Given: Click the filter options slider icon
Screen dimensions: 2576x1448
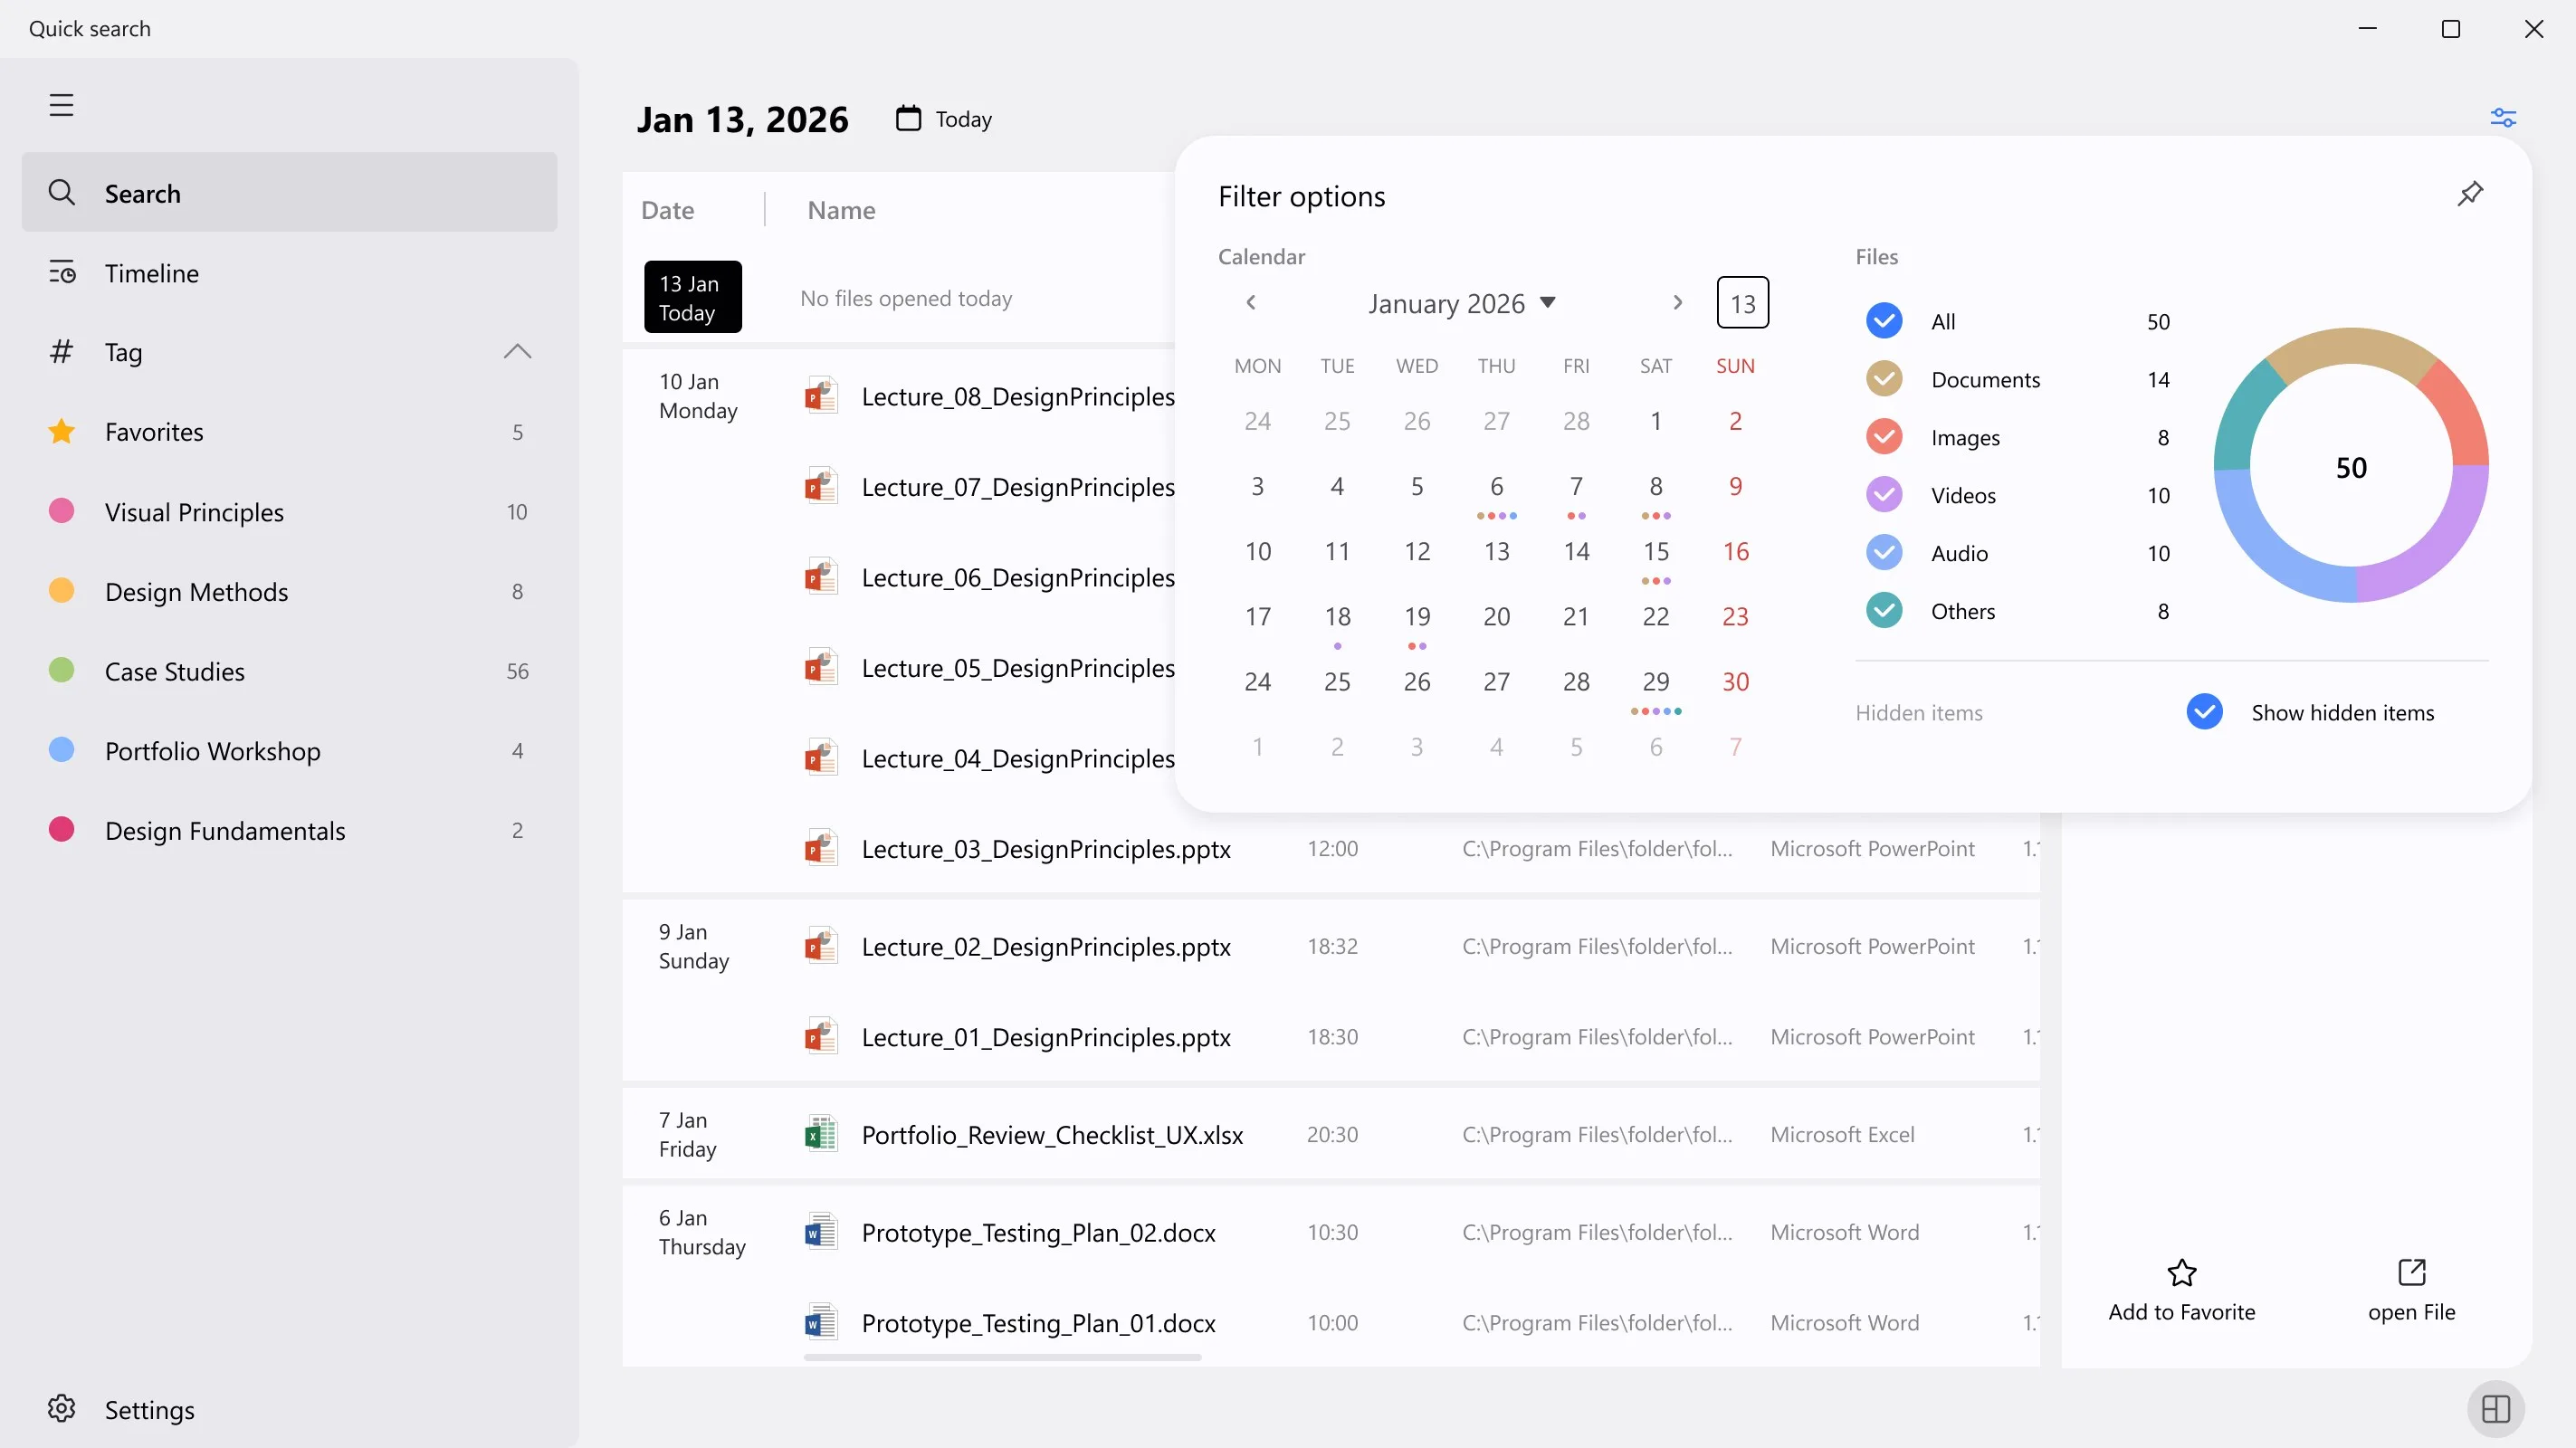Looking at the screenshot, I should click(2503, 118).
